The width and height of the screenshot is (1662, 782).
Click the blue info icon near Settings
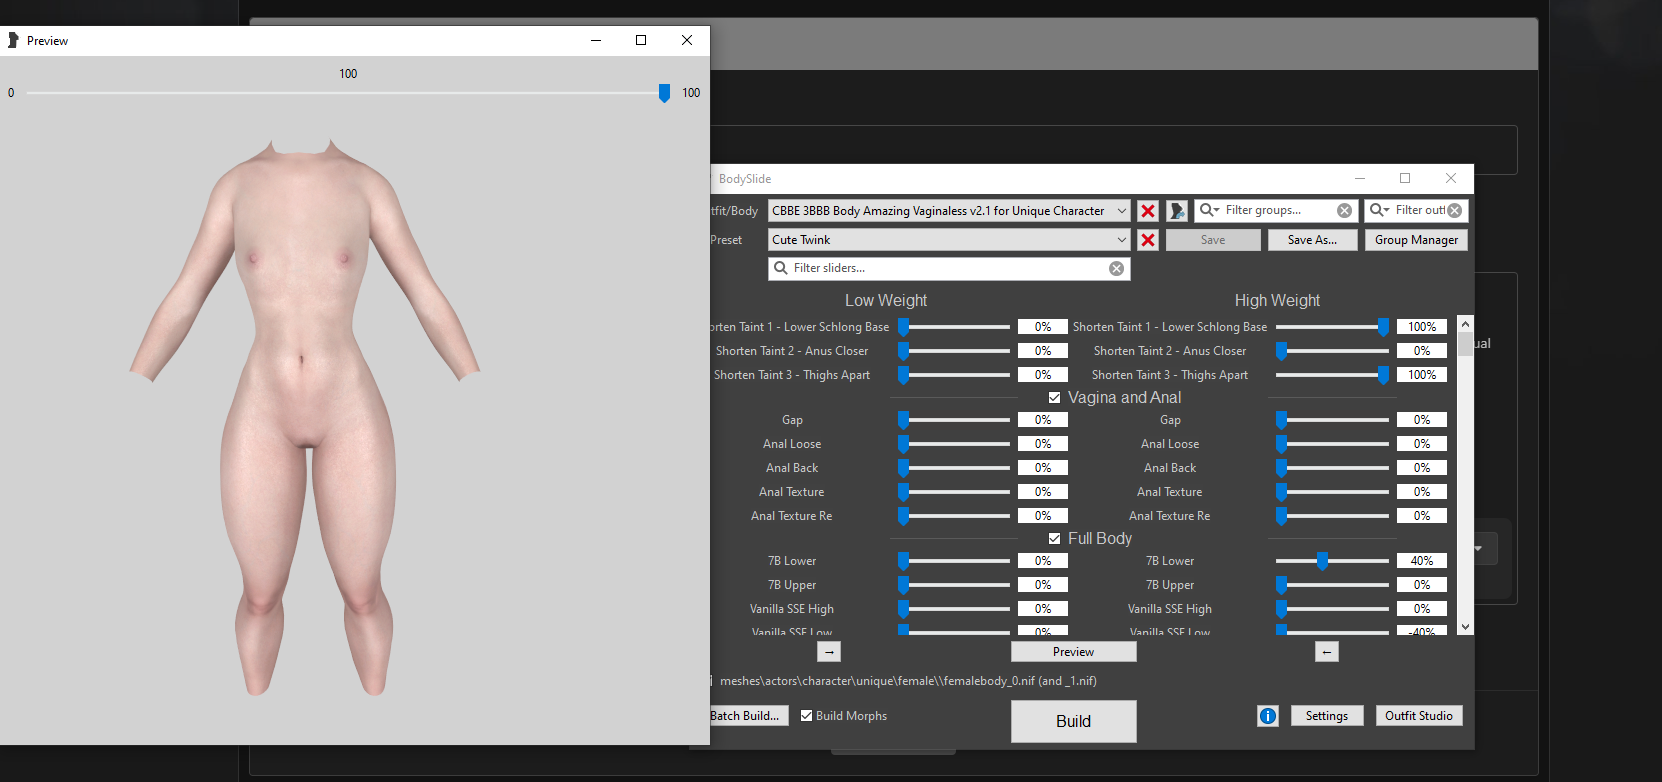click(x=1268, y=716)
